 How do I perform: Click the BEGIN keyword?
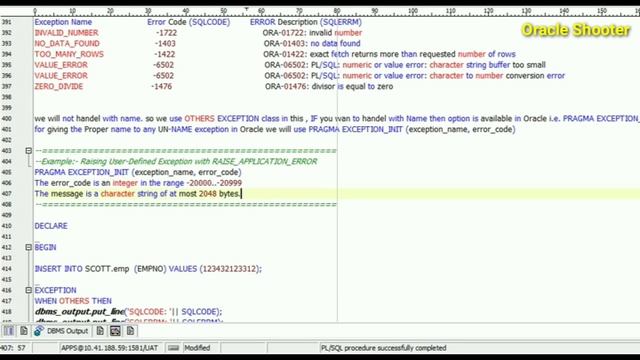click(45, 247)
